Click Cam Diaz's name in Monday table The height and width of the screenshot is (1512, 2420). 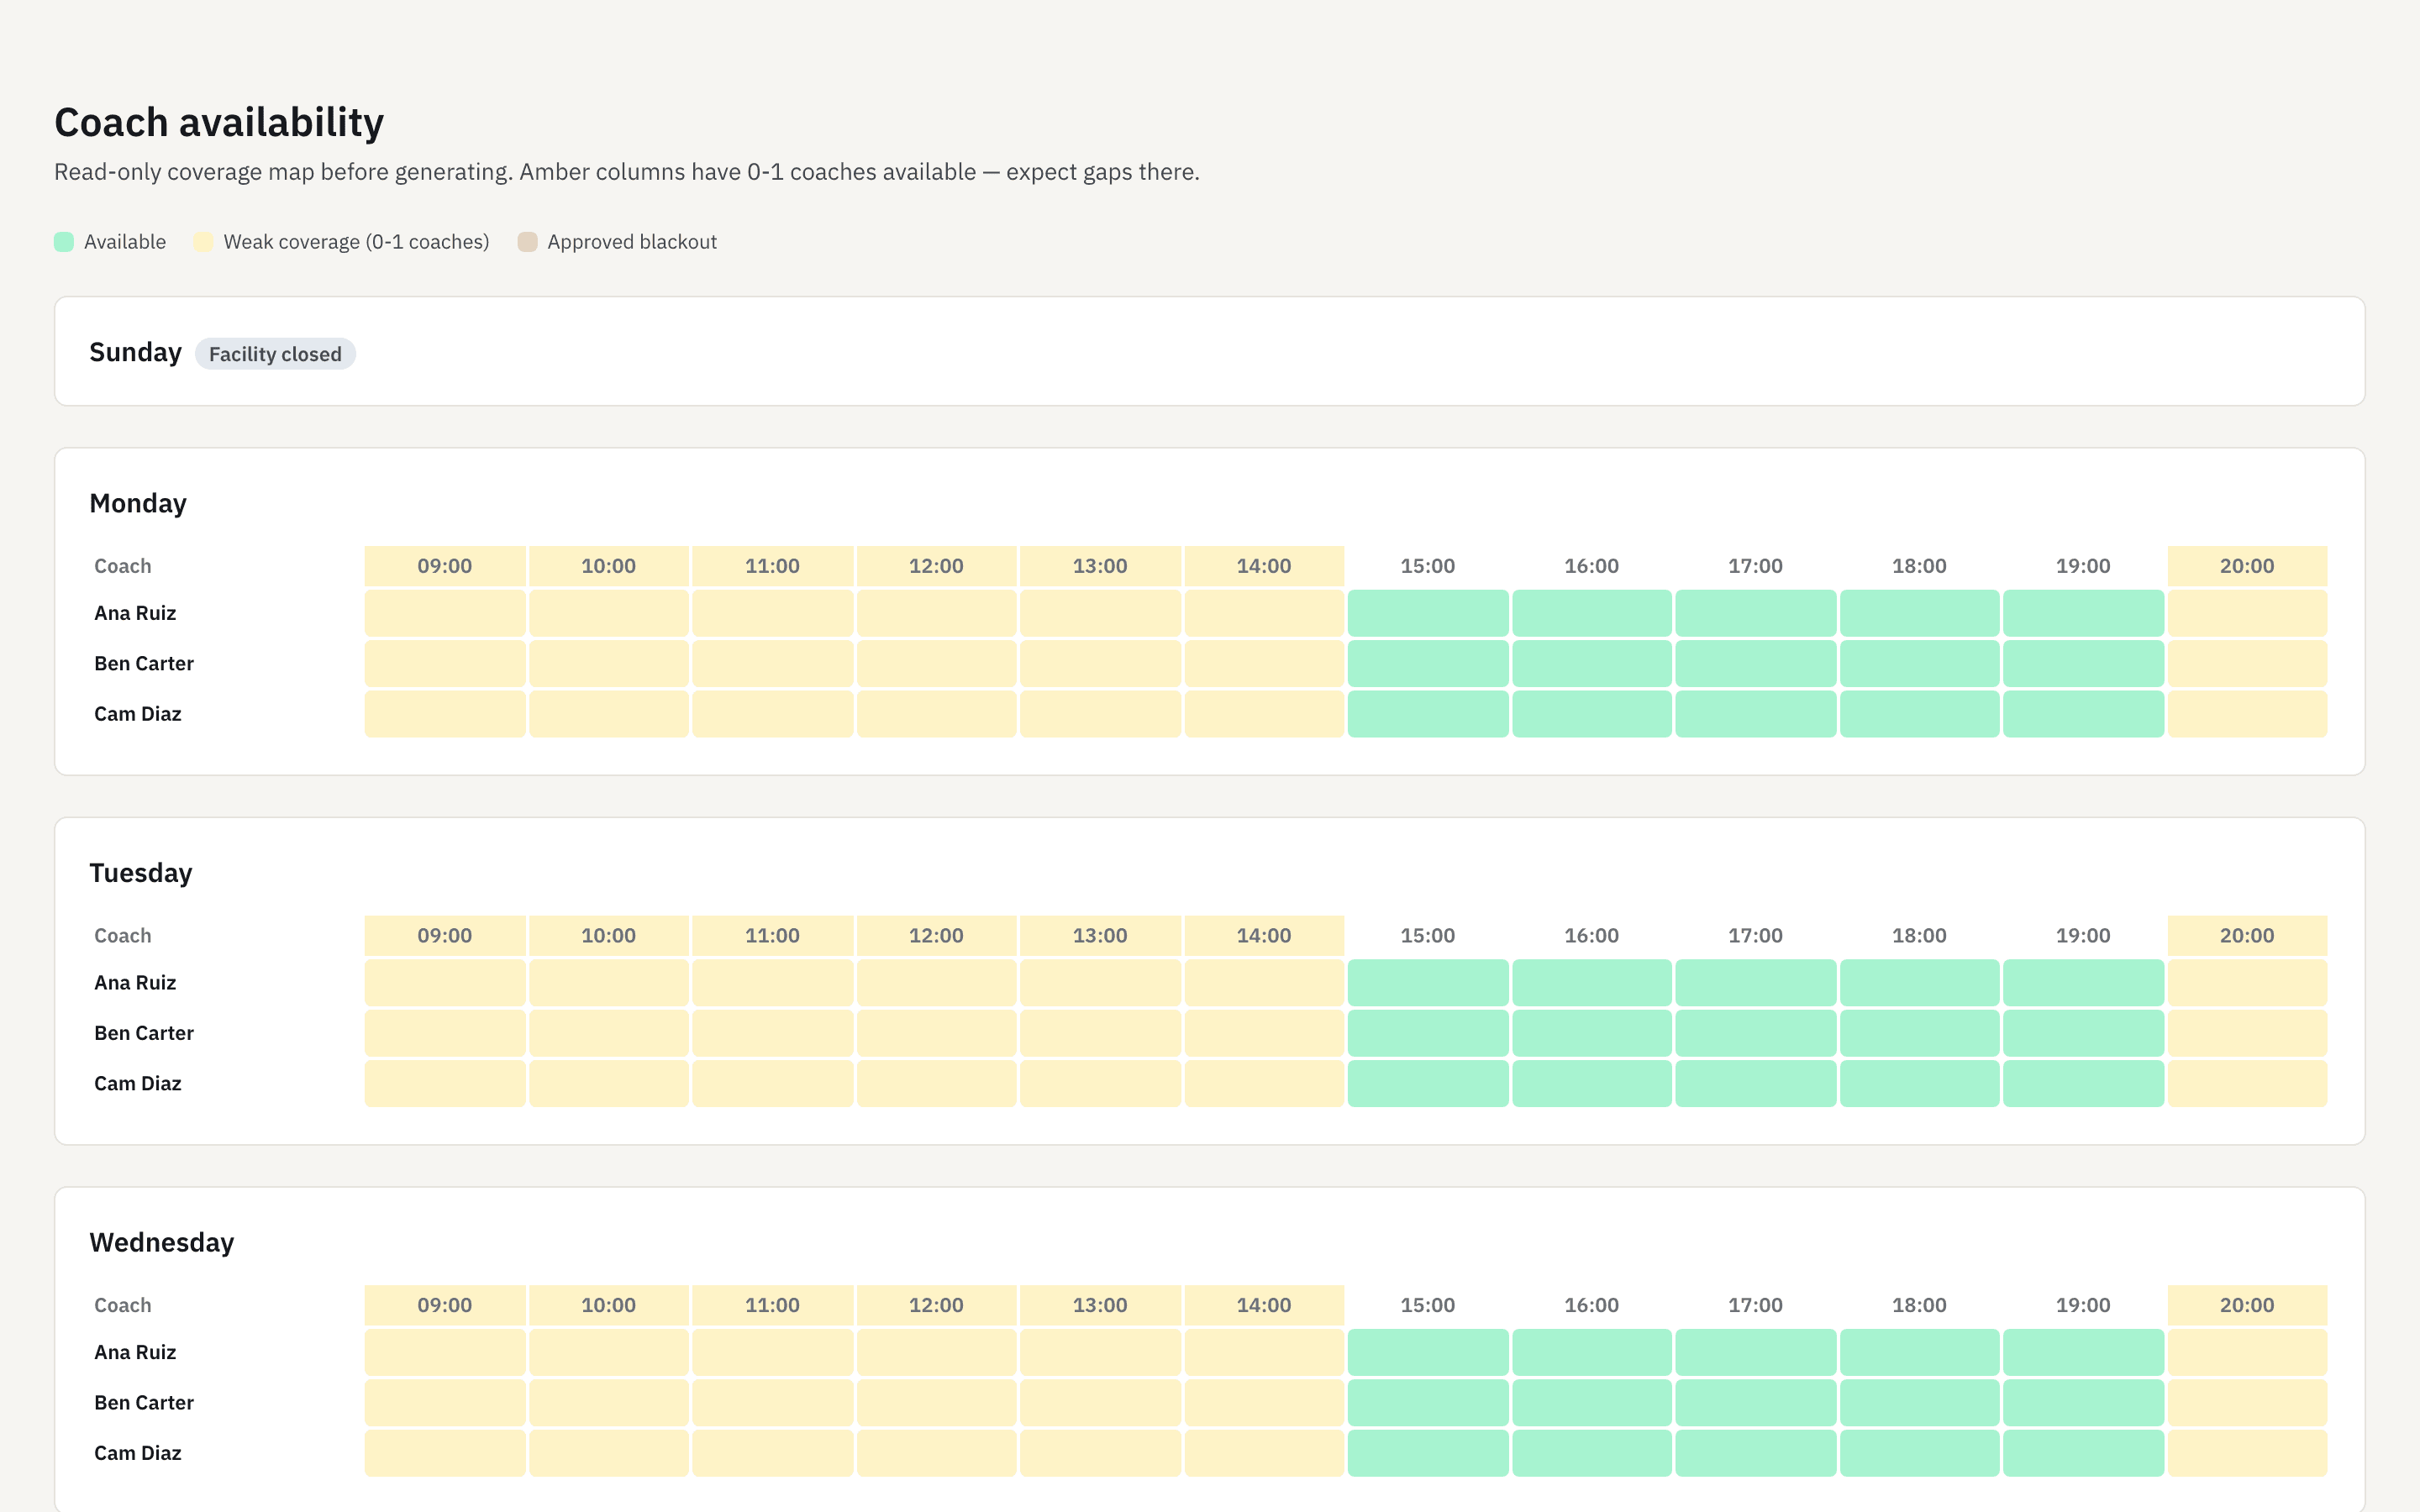coord(138,714)
